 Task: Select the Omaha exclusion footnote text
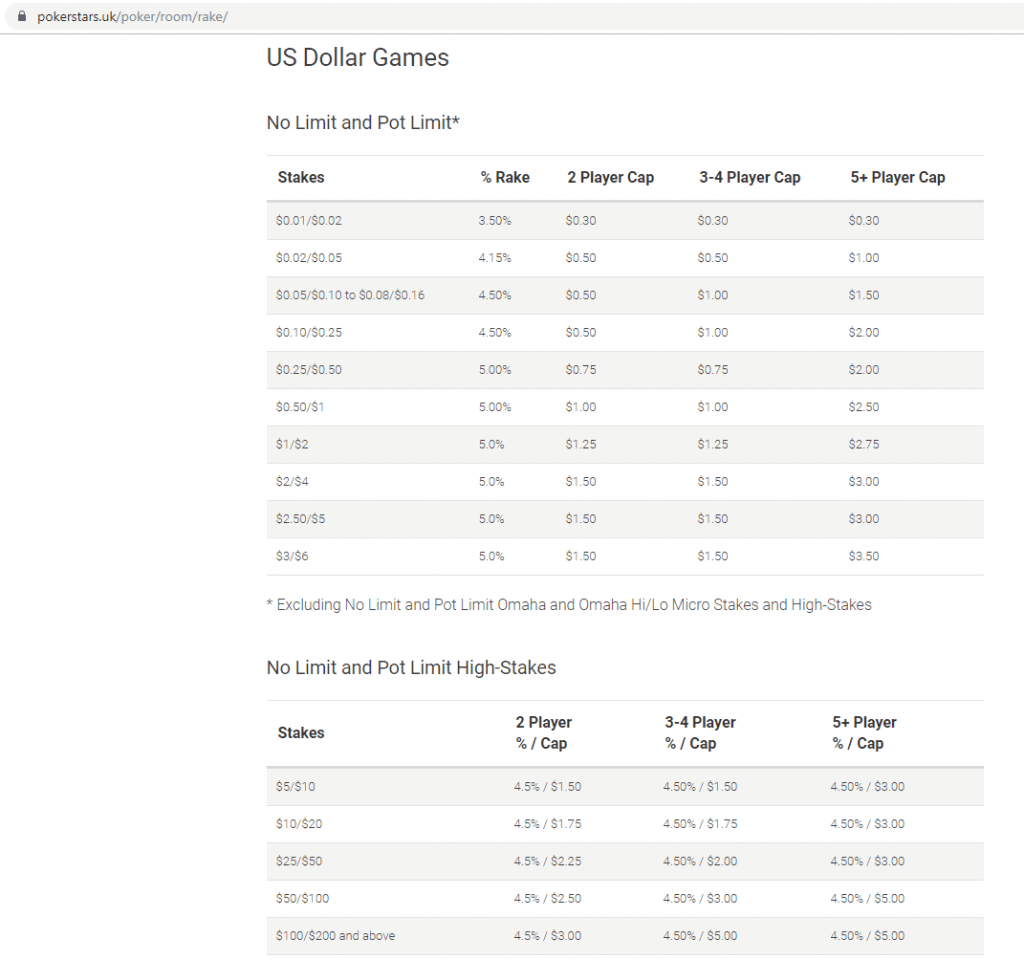[x=570, y=604]
